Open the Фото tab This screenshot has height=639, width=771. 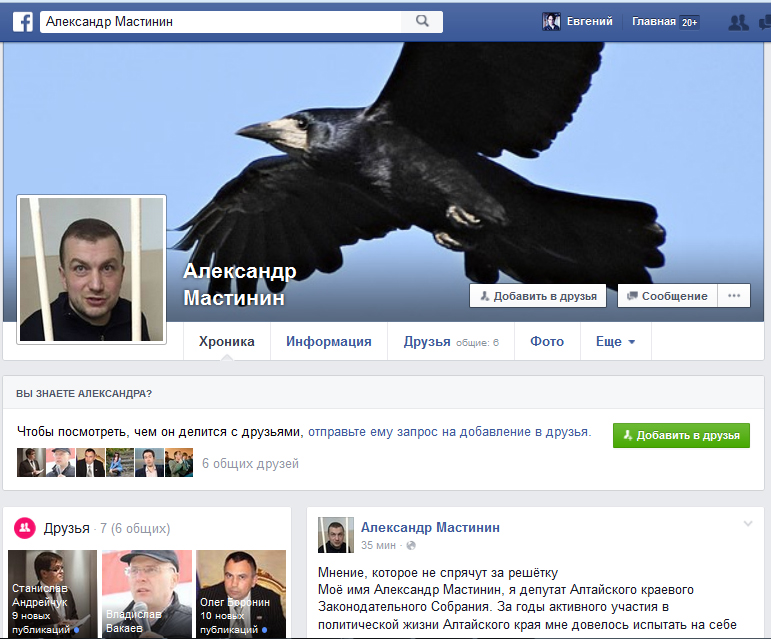[x=547, y=341]
